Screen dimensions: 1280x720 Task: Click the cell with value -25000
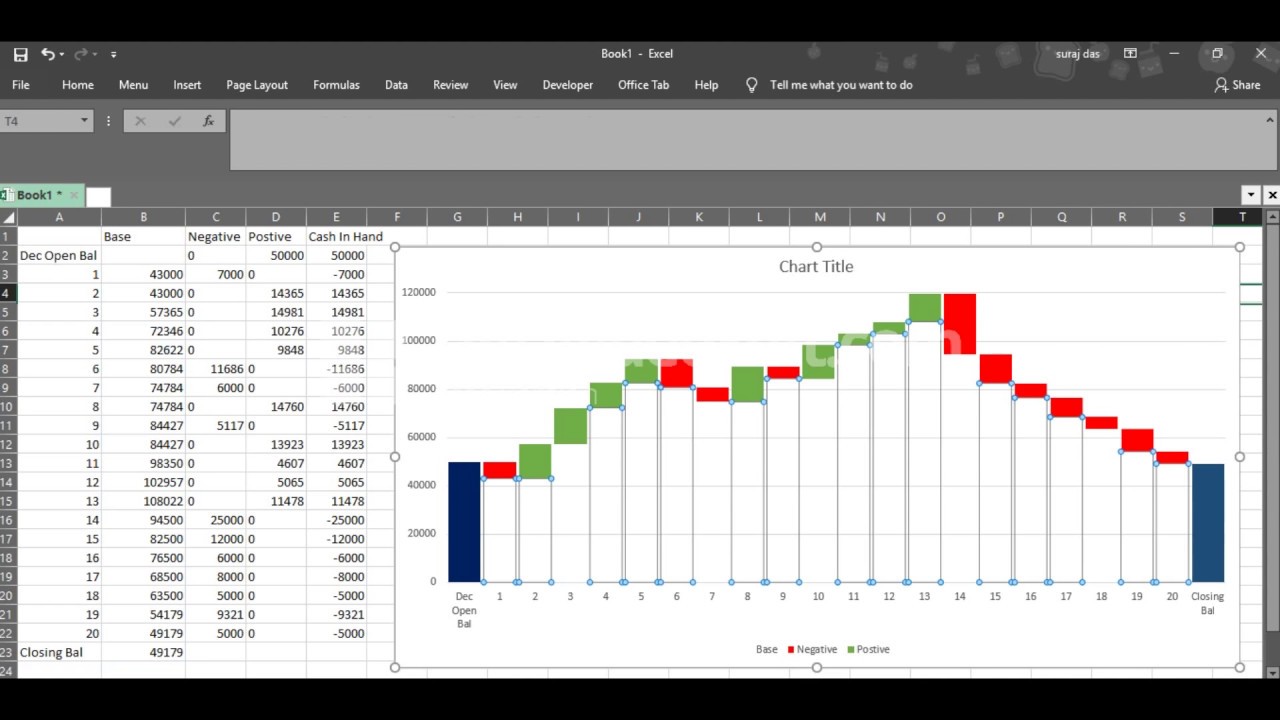pos(336,520)
